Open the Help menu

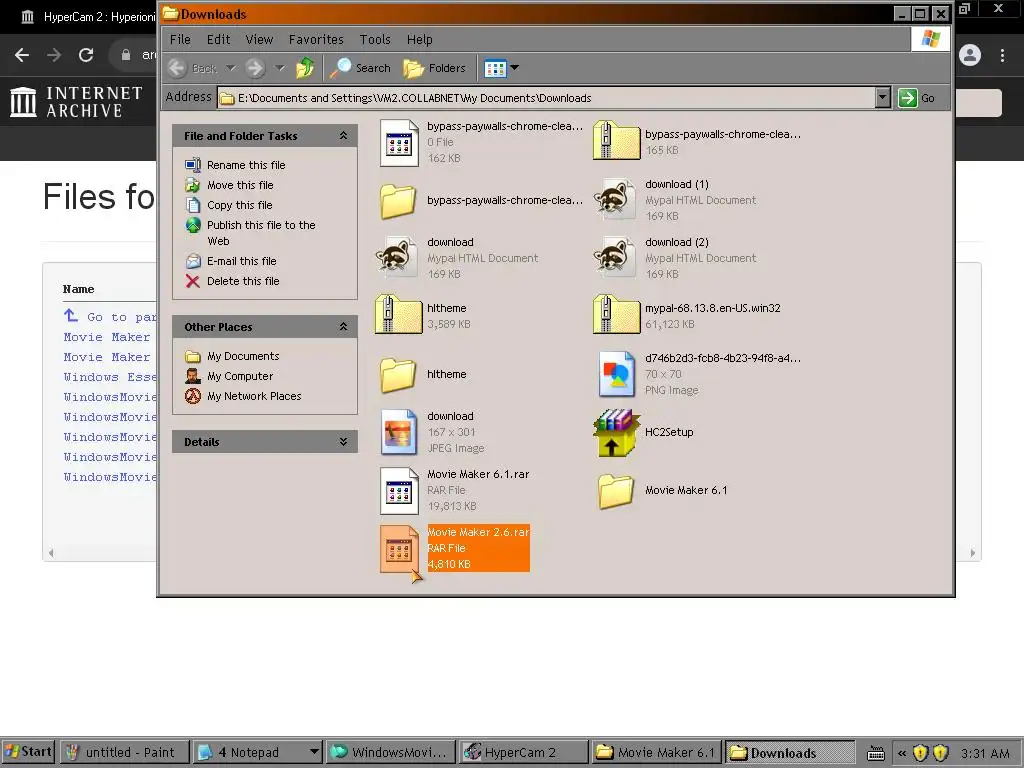click(419, 39)
